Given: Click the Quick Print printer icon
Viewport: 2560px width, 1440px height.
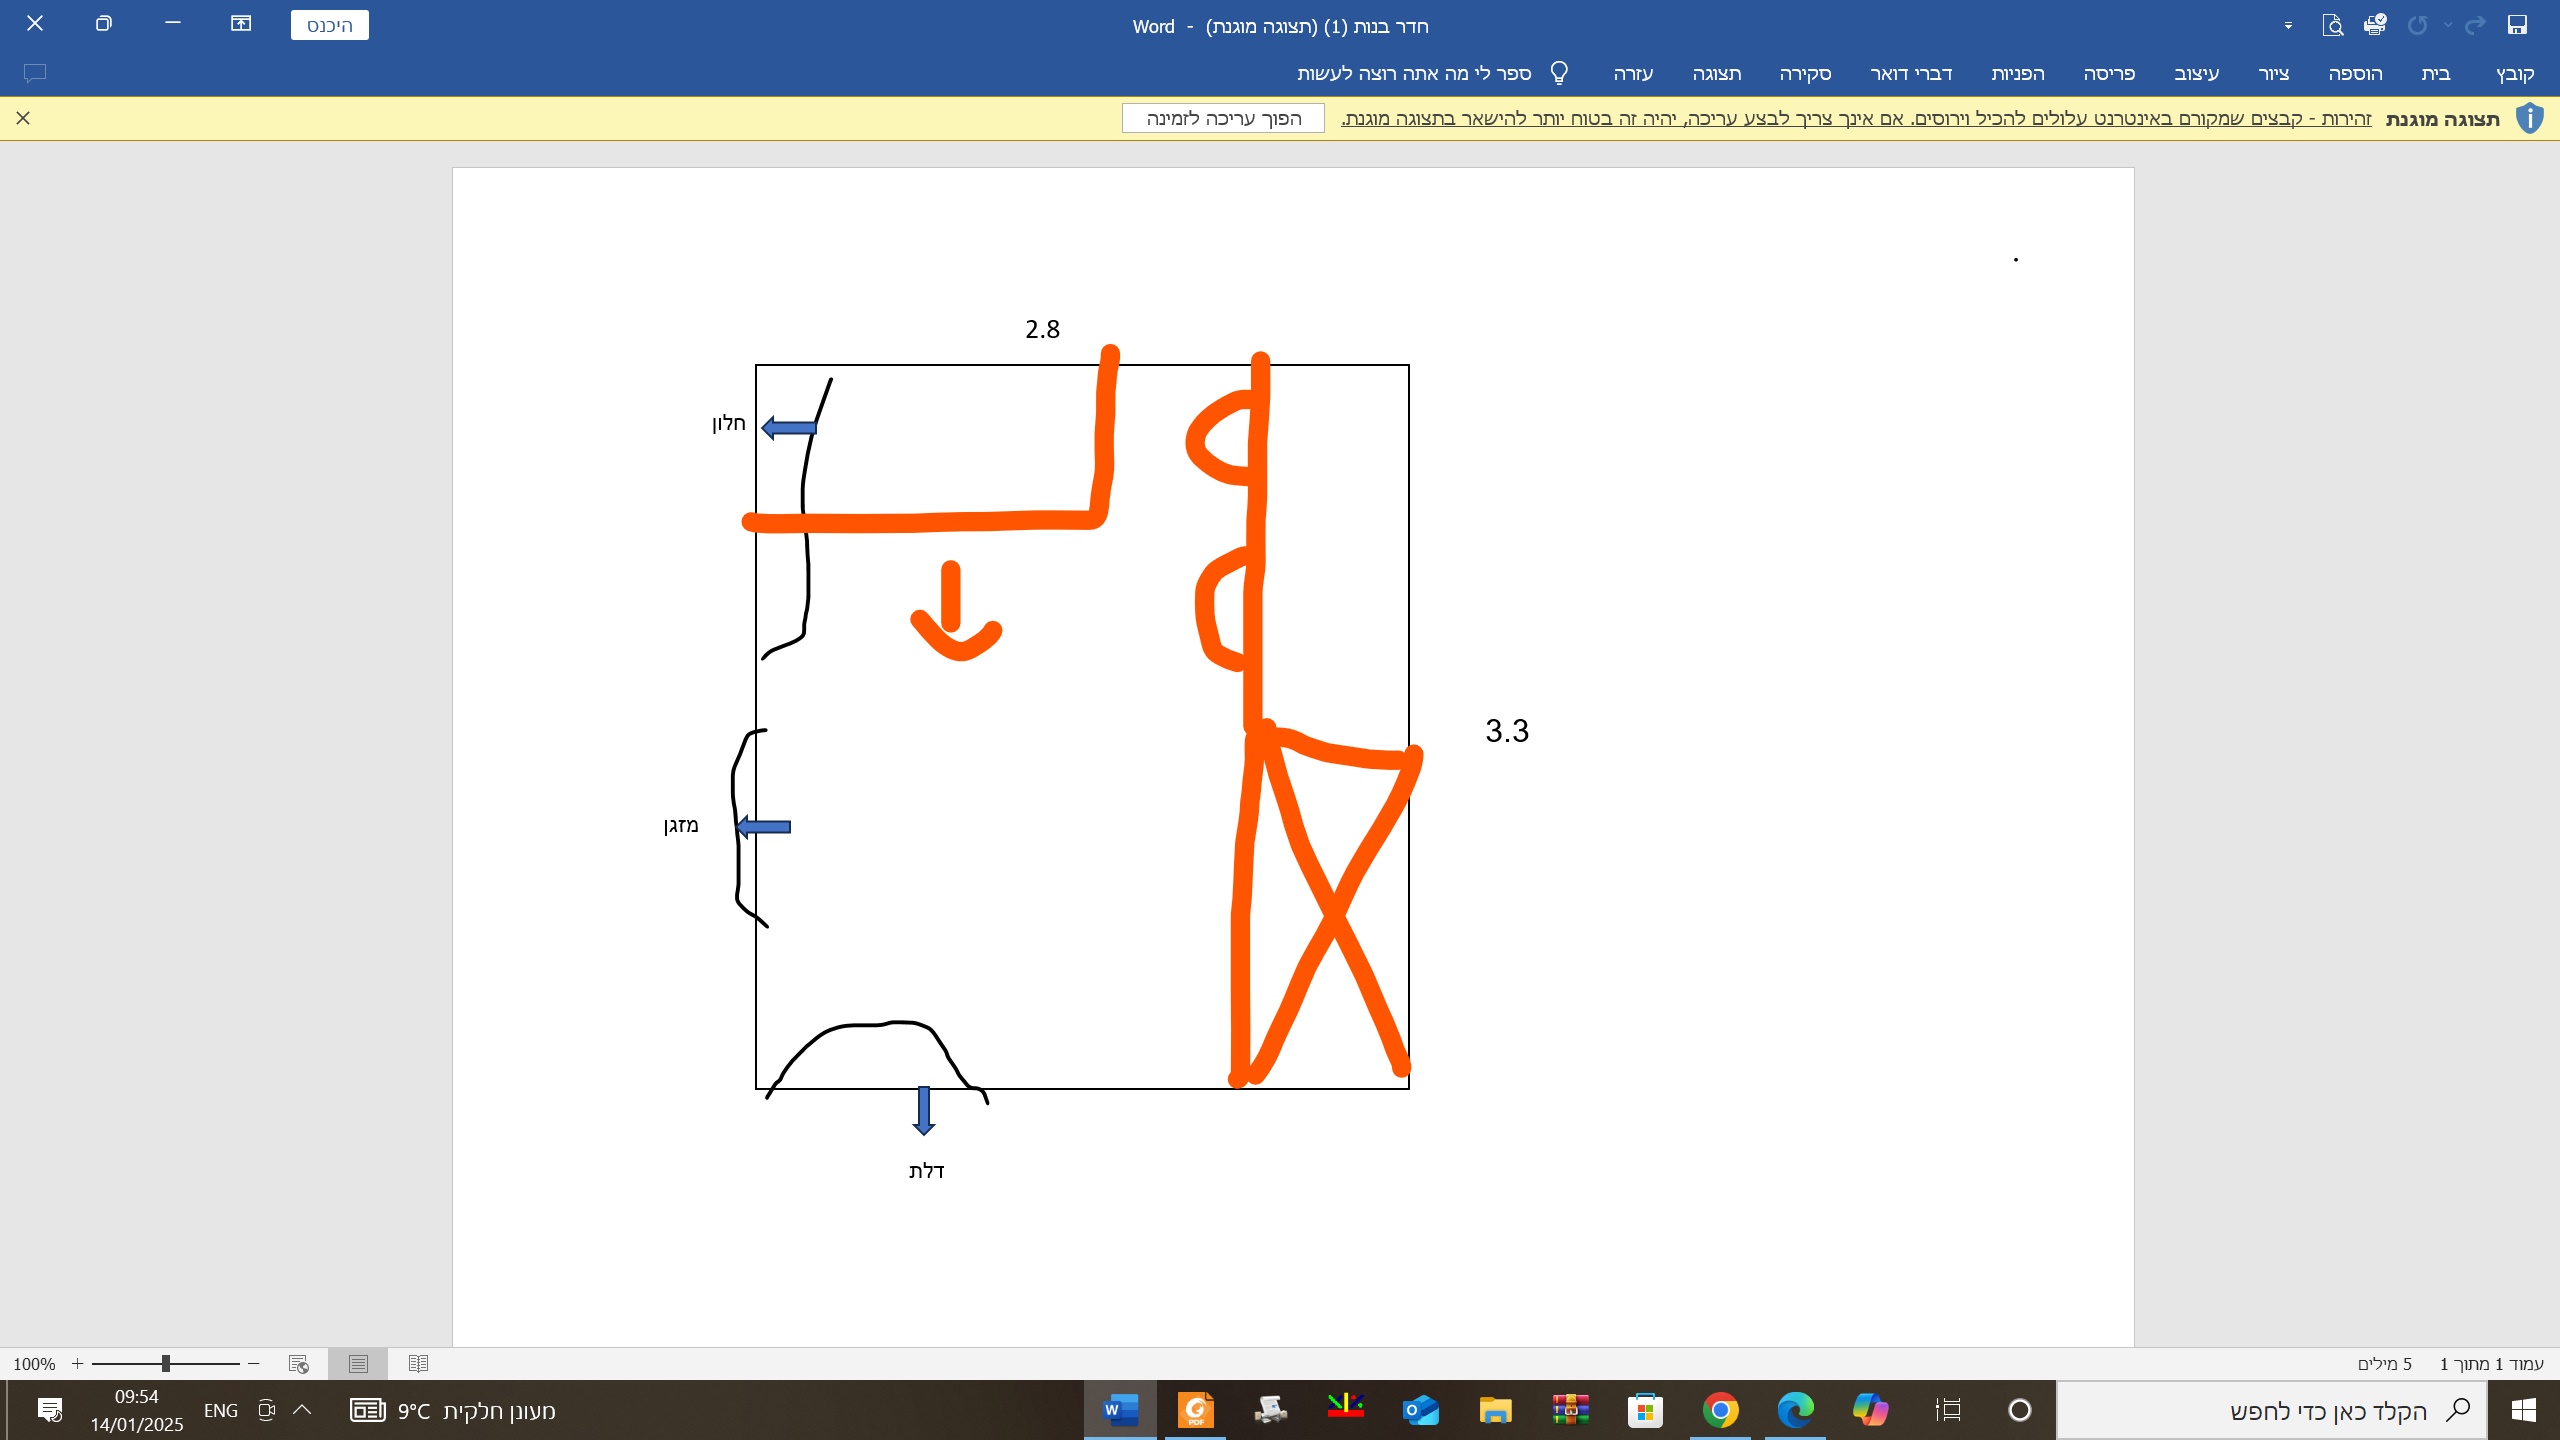Looking at the screenshot, I should point(2375,25).
